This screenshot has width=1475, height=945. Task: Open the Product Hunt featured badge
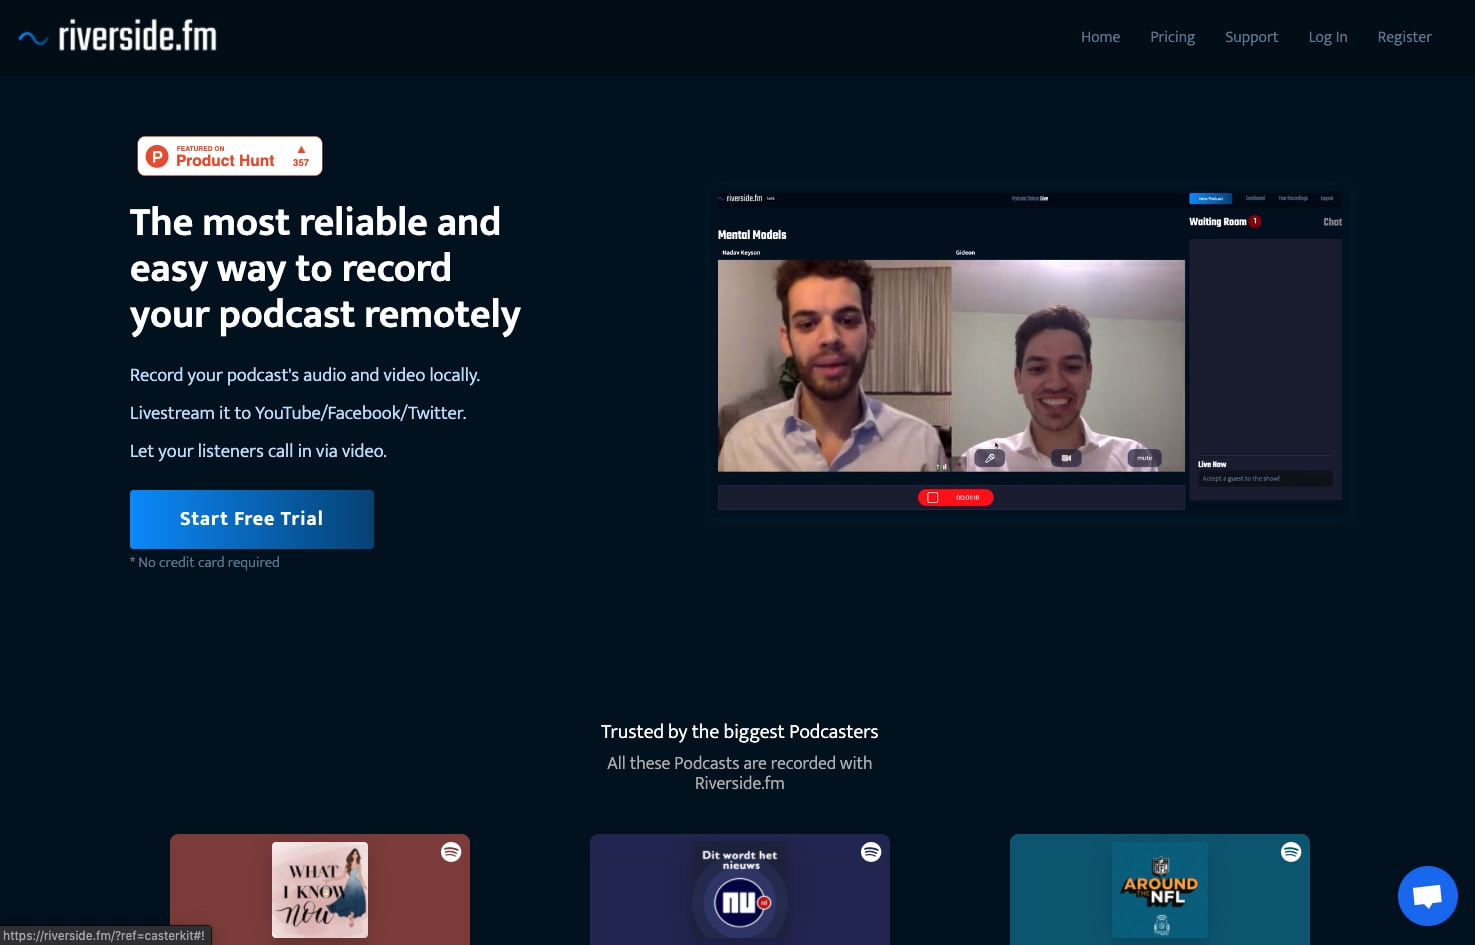[230, 156]
